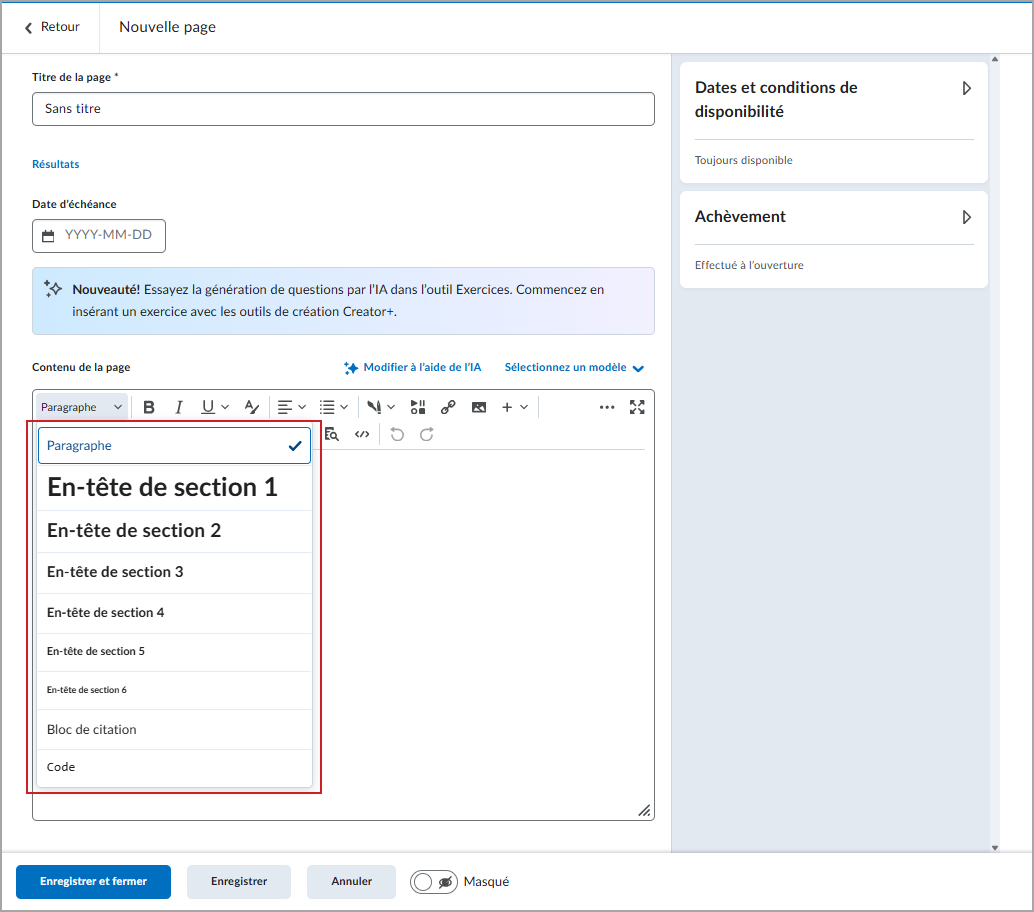
Task: Expand Dates et conditions de disponibilité panel
Action: click(967, 88)
